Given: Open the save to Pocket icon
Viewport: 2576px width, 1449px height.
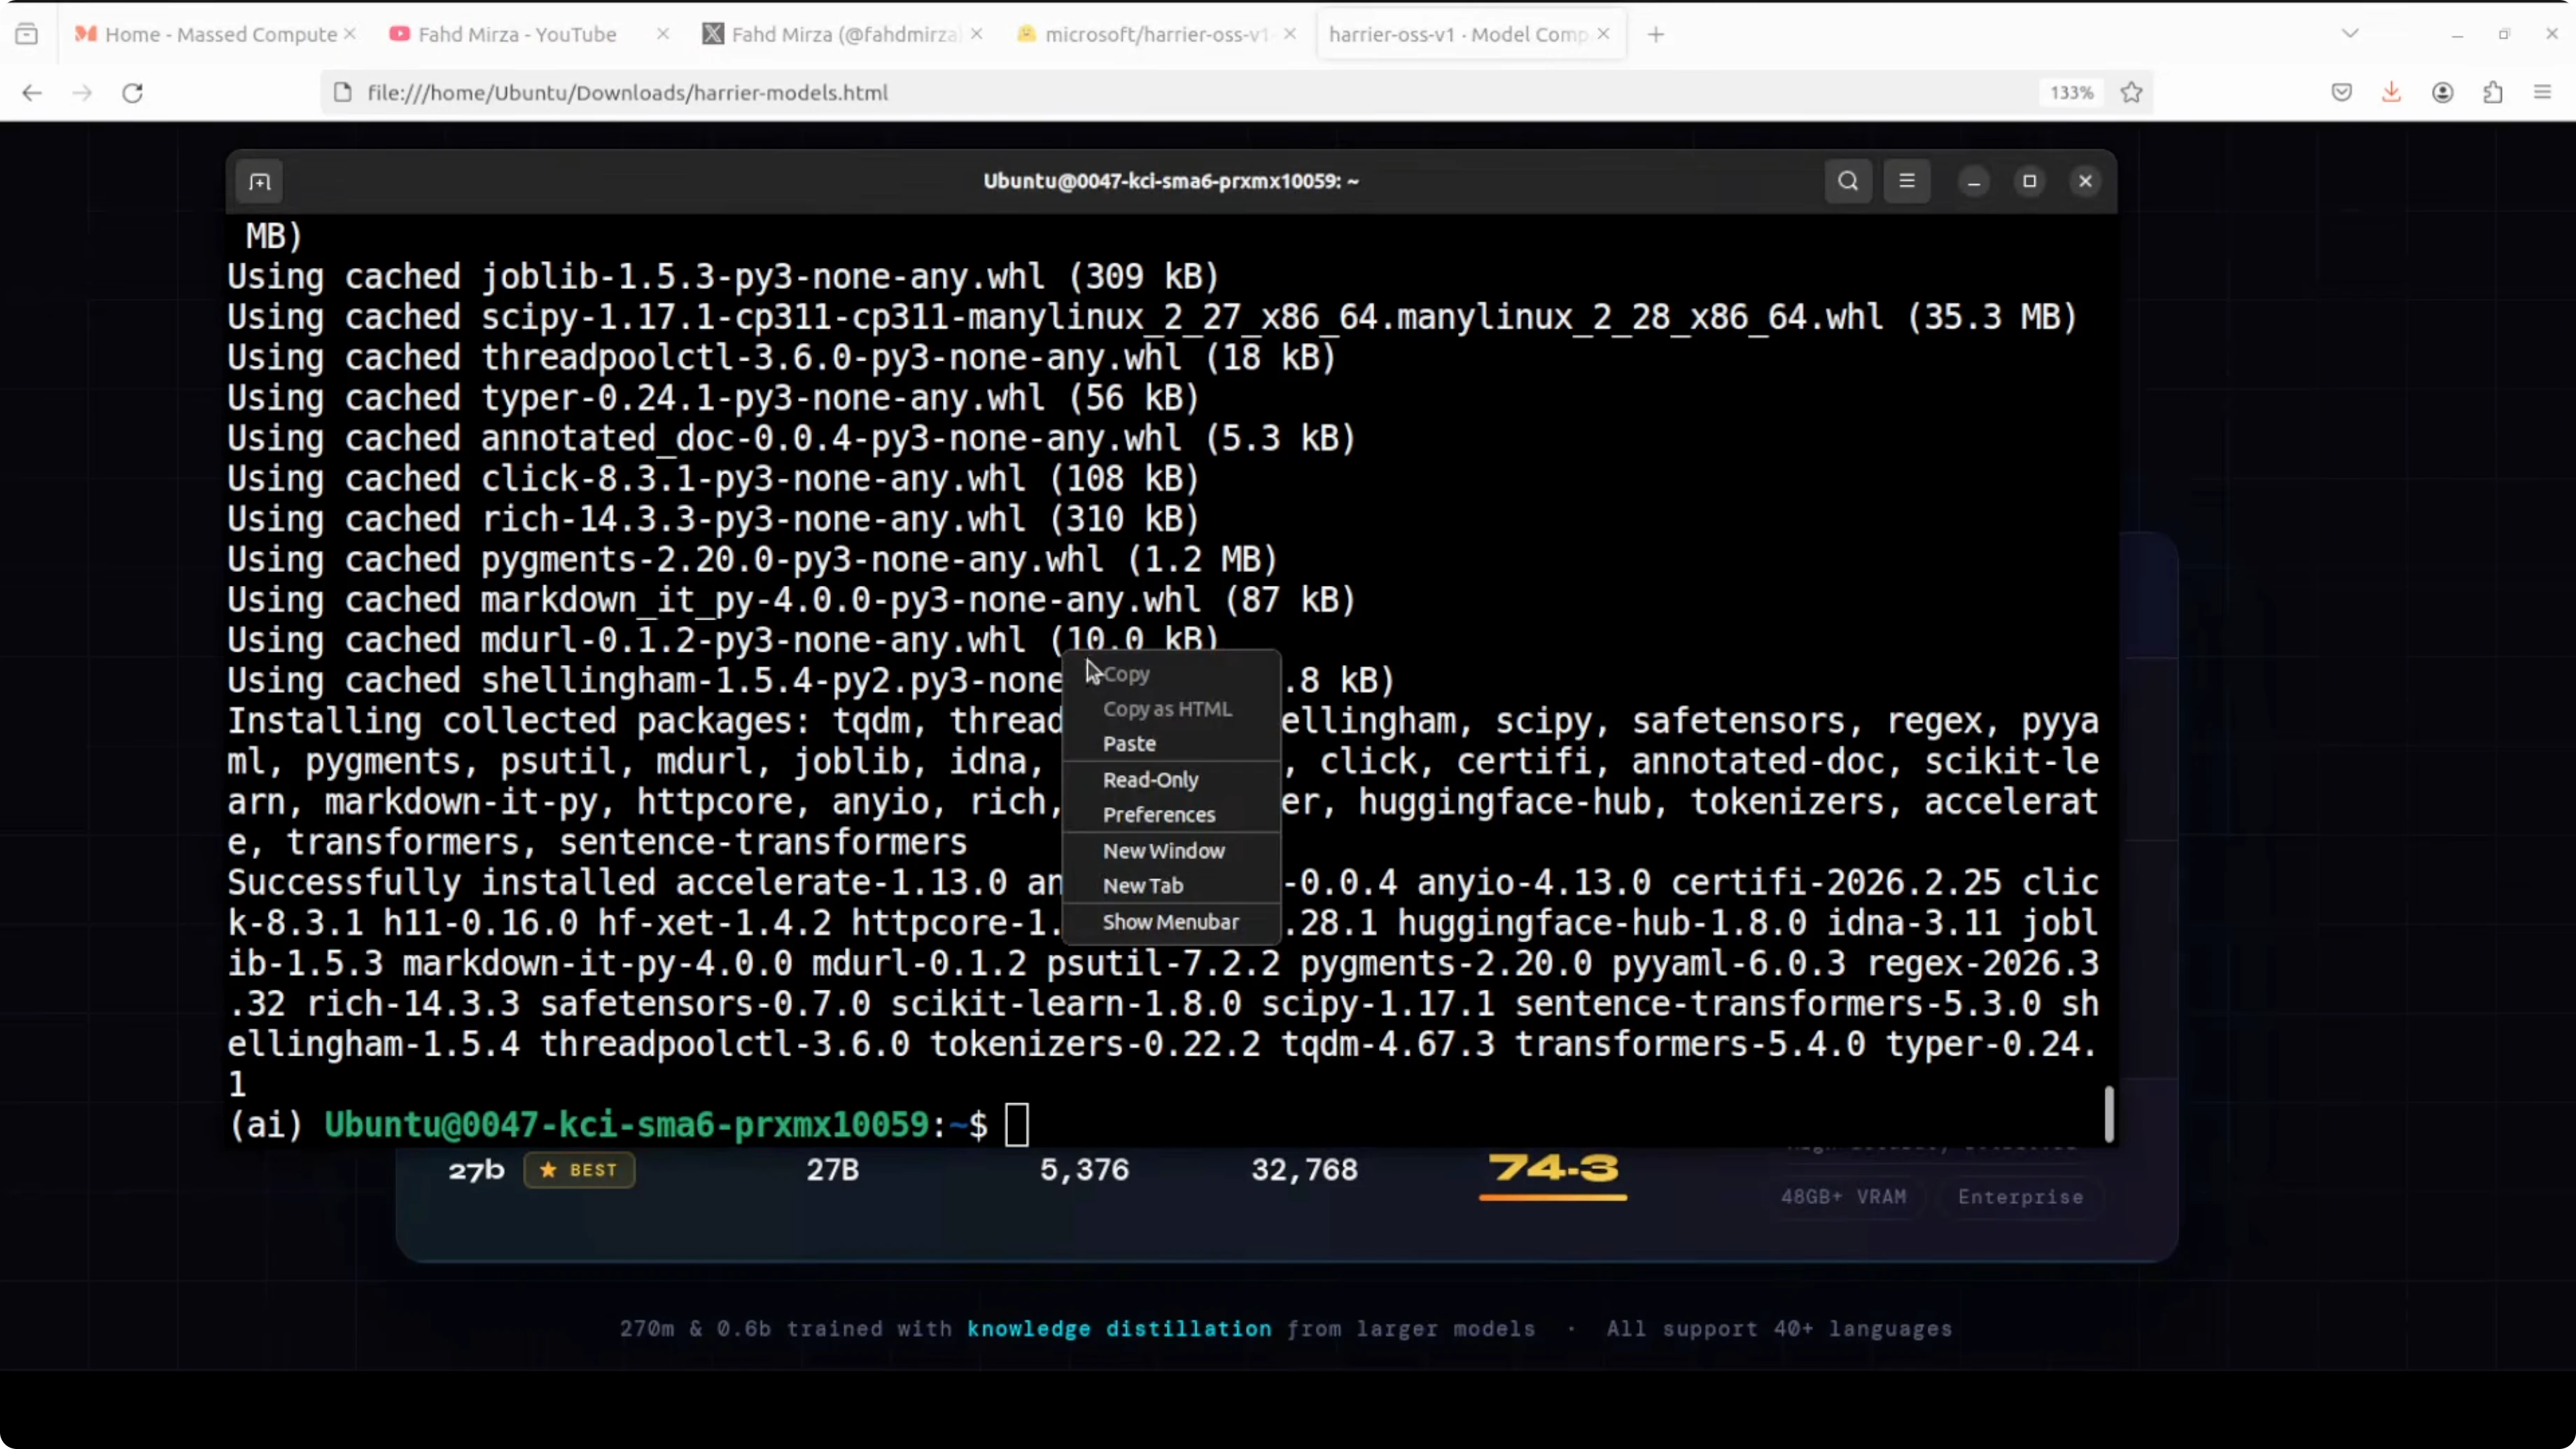Looking at the screenshot, I should click(2341, 93).
